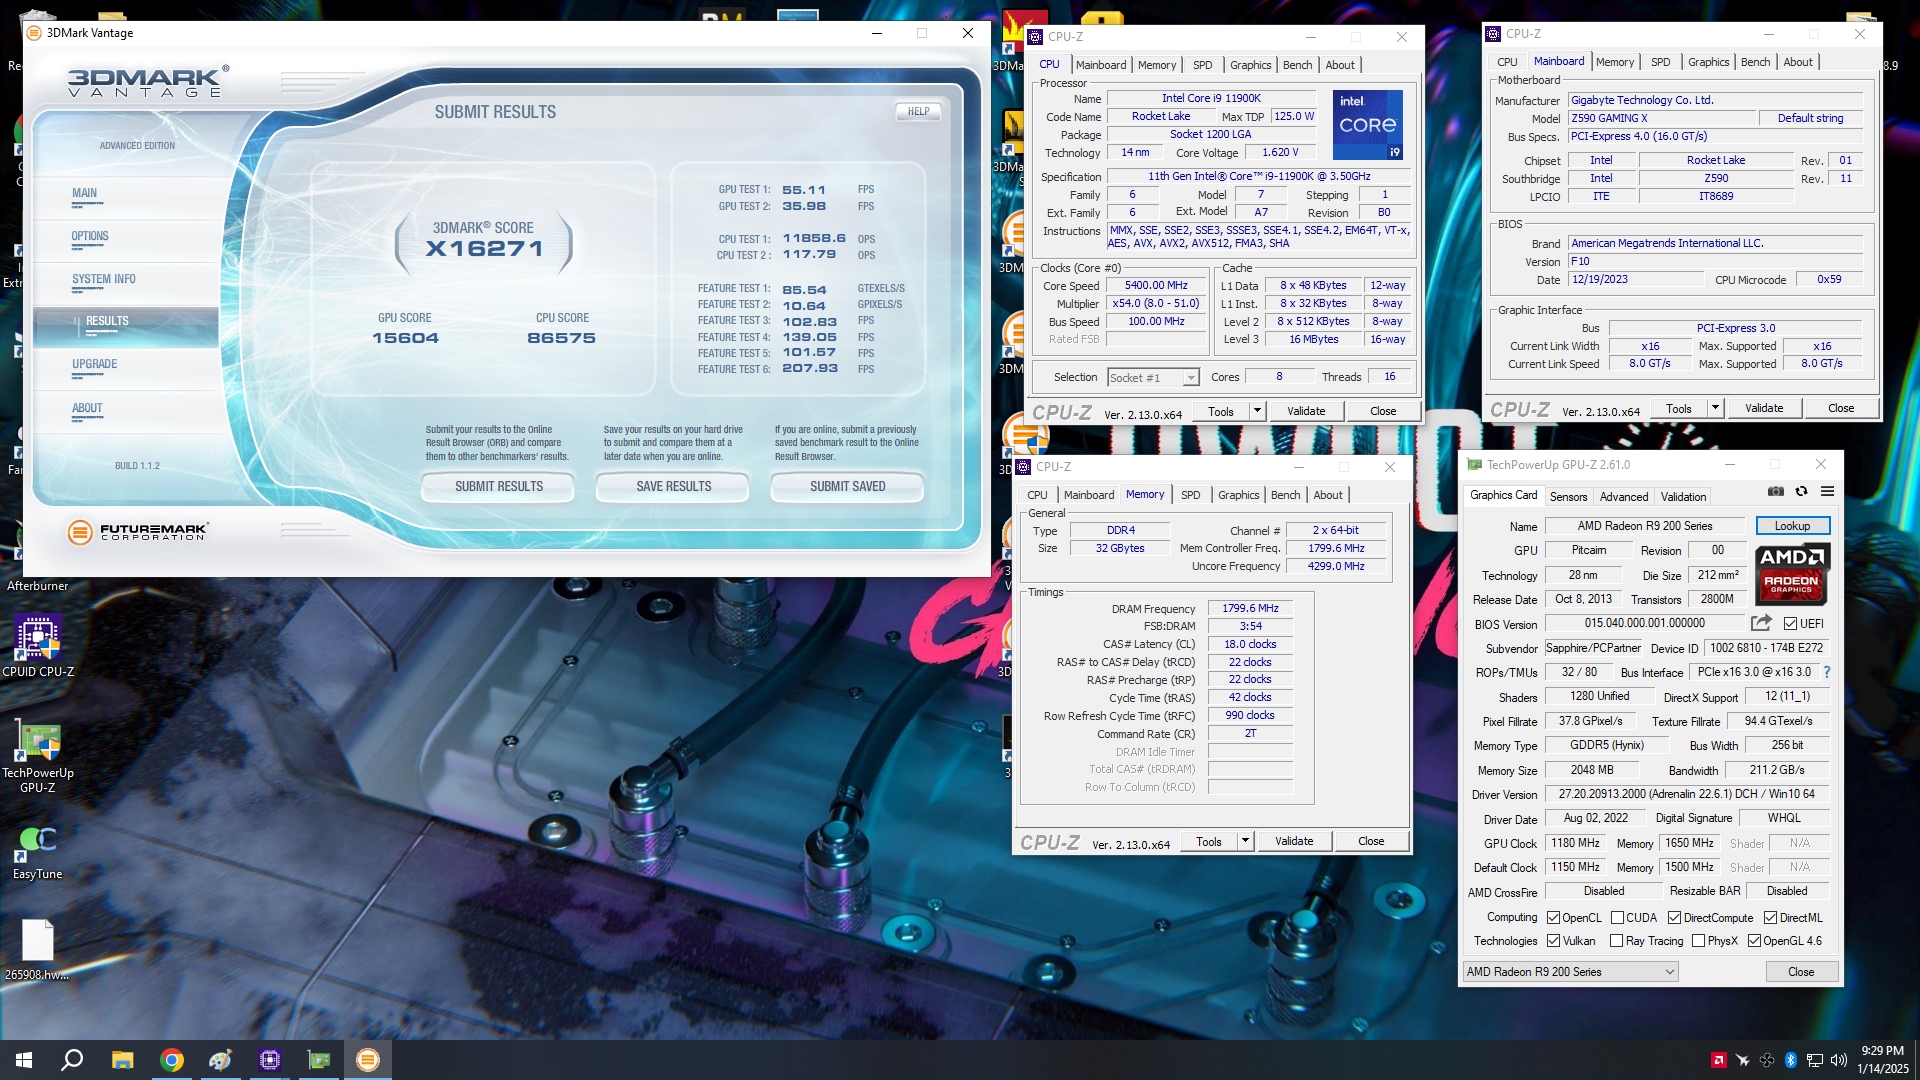This screenshot has height=1080, width=1920.
Task: Click the GPU-Z screenshot camera icon
Action: click(x=1776, y=491)
